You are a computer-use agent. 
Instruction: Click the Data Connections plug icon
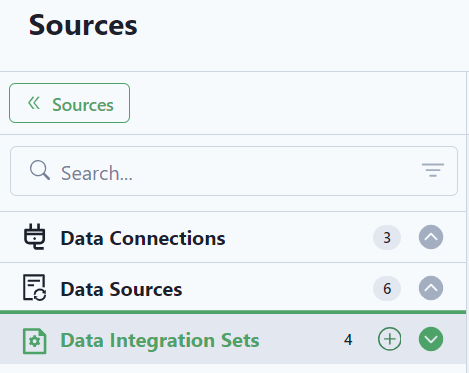[x=34, y=237]
